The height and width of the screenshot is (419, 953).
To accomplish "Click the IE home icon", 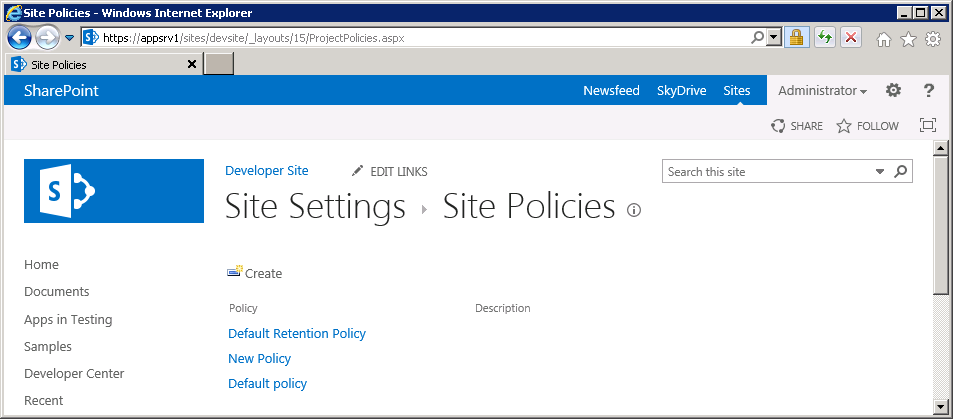I will [884, 39].
